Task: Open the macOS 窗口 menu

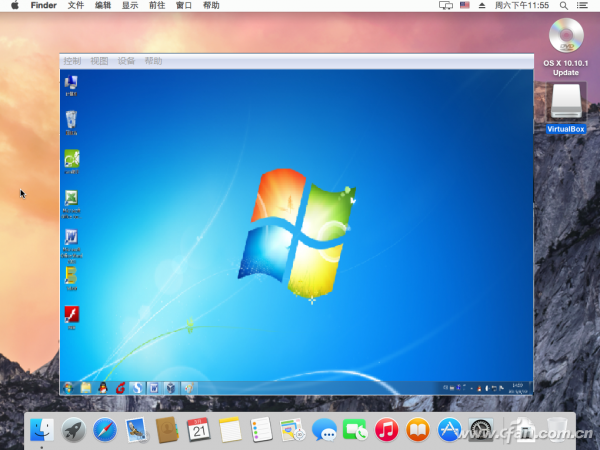Action: (184, 5)
